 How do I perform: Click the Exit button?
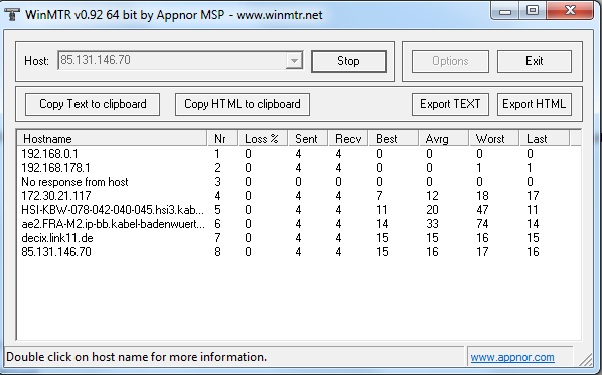(x=534, y=61)
